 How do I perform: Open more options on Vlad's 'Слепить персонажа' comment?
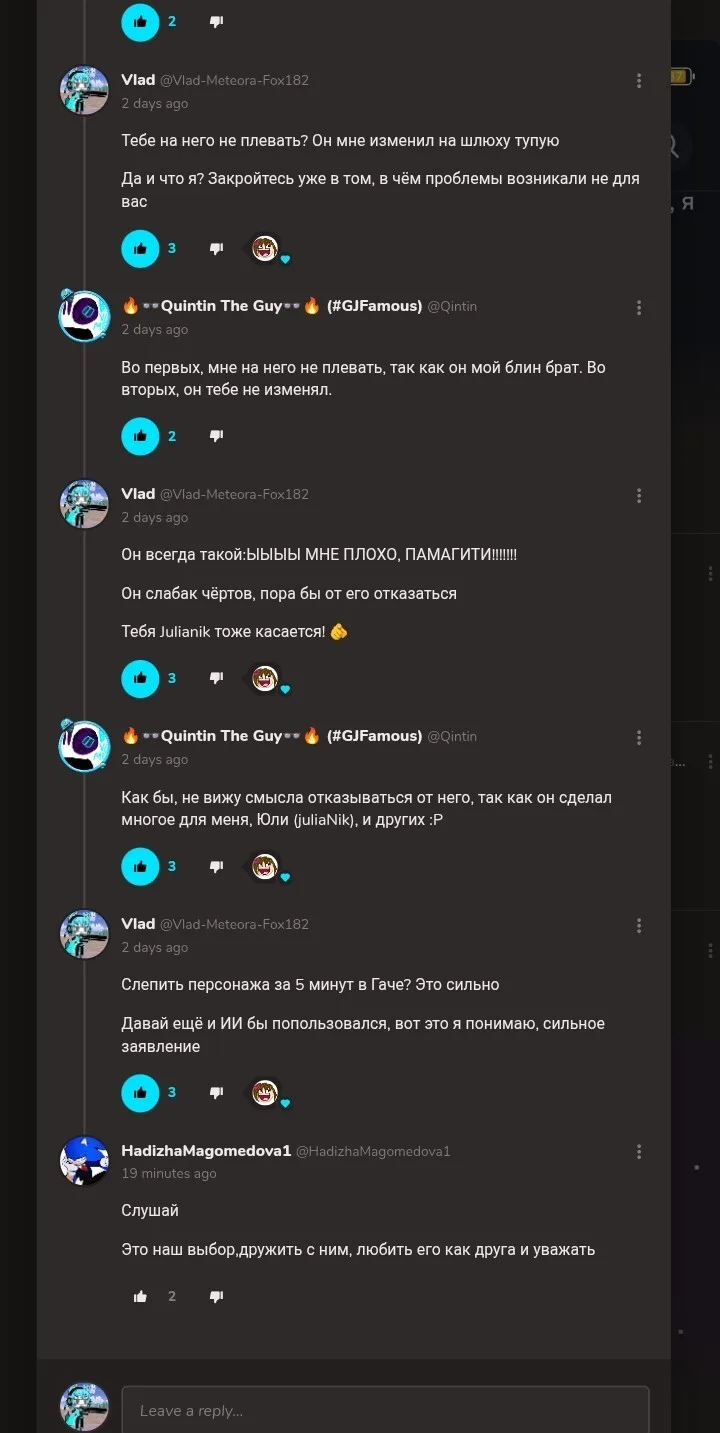click(639, 926)
